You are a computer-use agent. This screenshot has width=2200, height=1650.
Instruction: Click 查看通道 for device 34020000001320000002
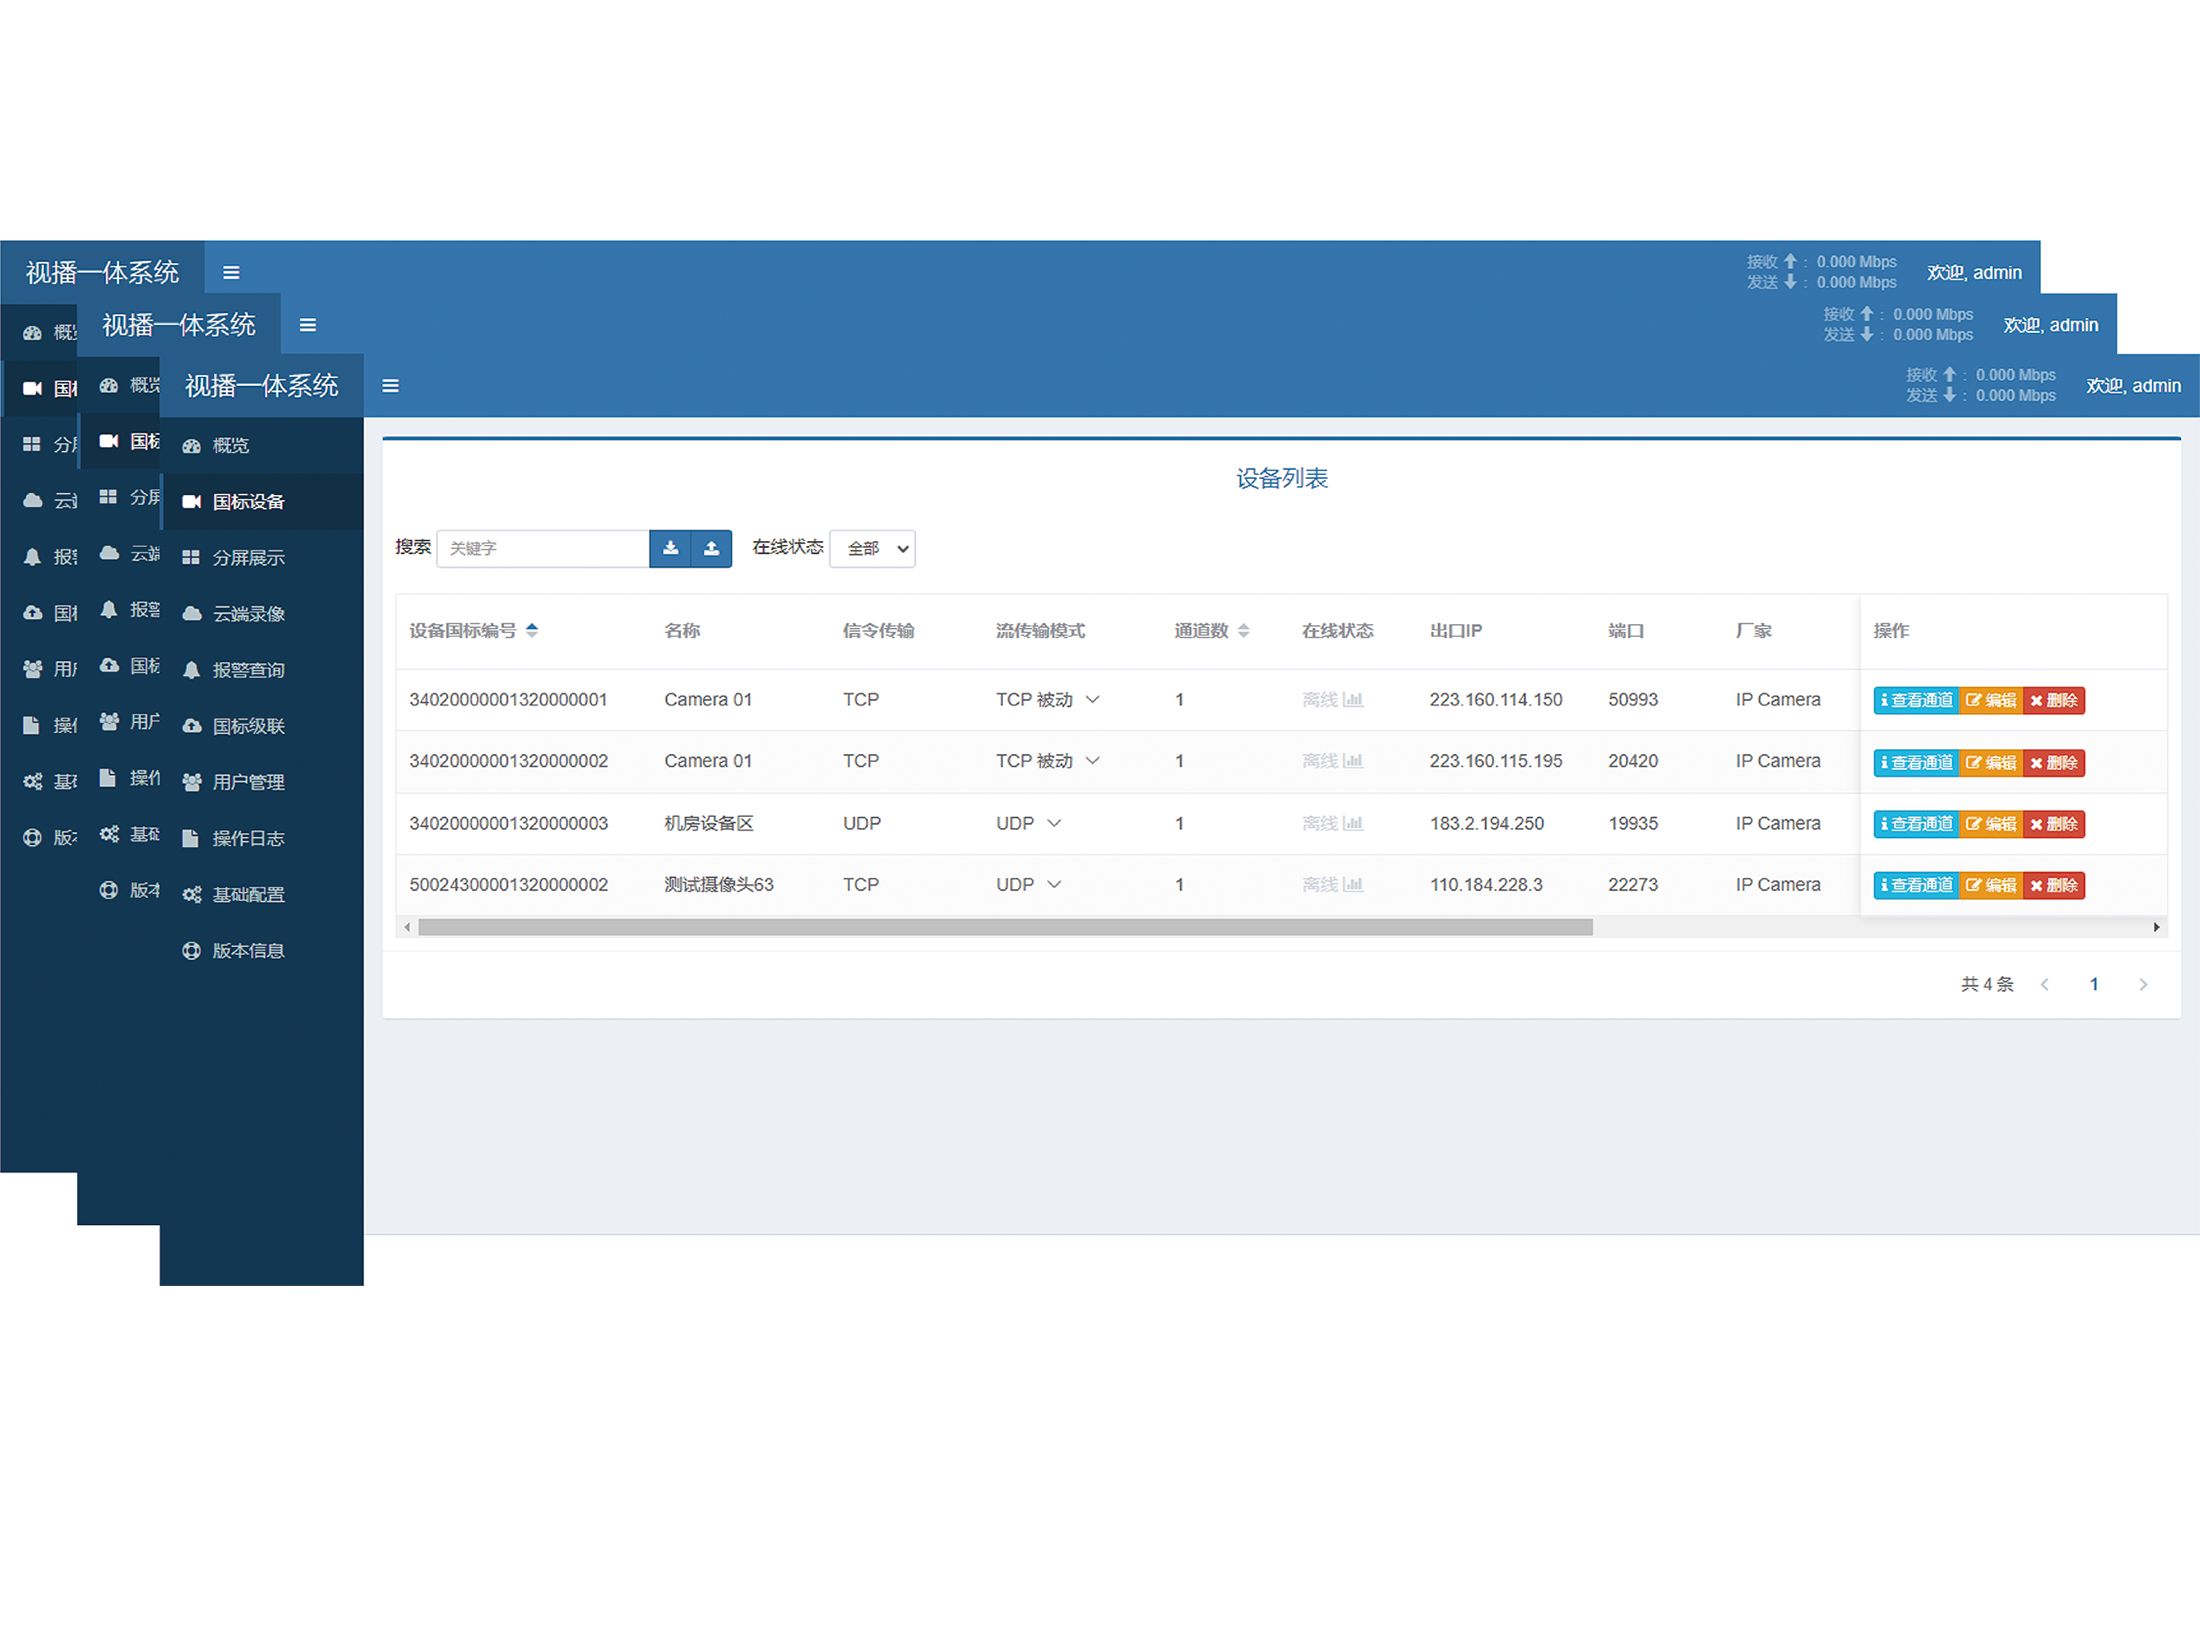point(1915,762)
